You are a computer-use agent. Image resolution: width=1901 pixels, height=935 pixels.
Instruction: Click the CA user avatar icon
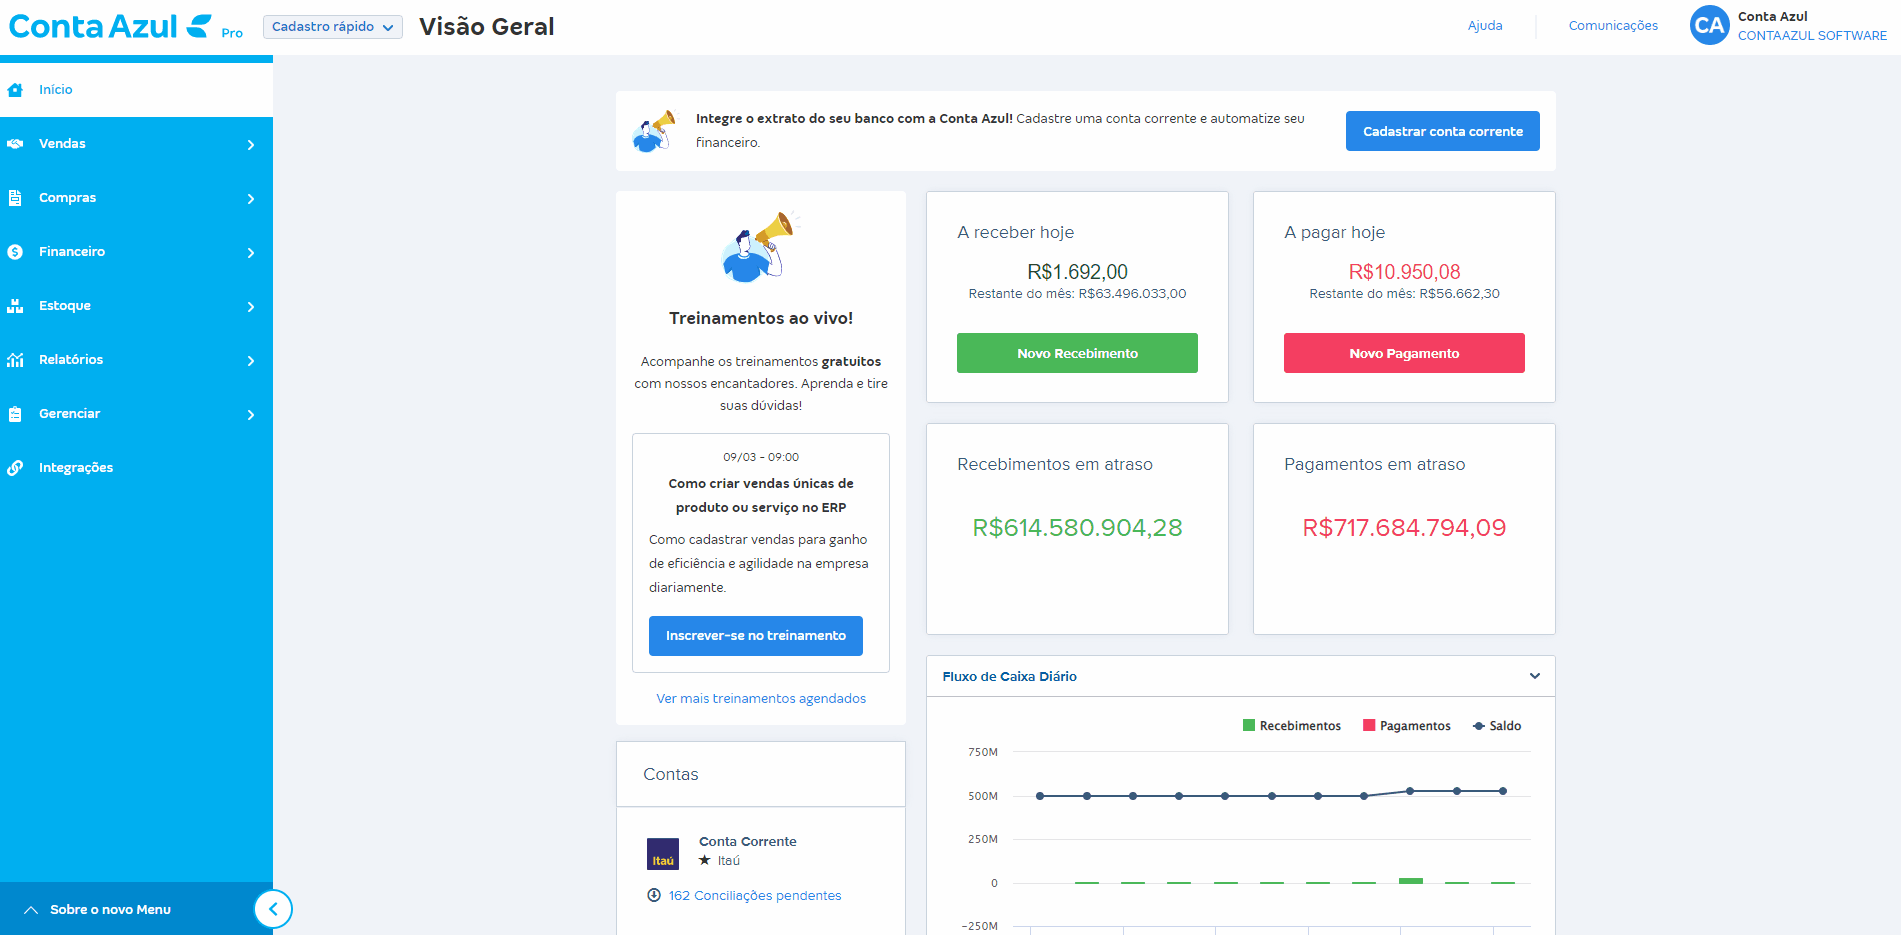(1709, 26)
